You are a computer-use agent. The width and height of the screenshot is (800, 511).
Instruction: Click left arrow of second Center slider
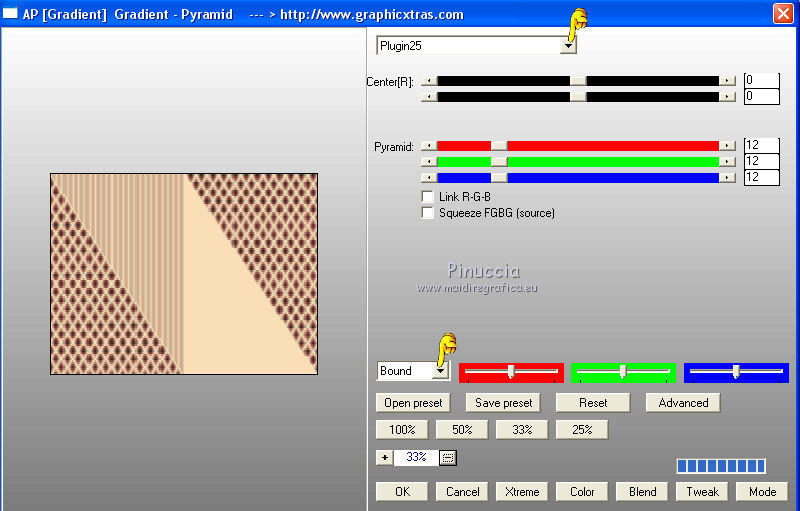(429, 96)
